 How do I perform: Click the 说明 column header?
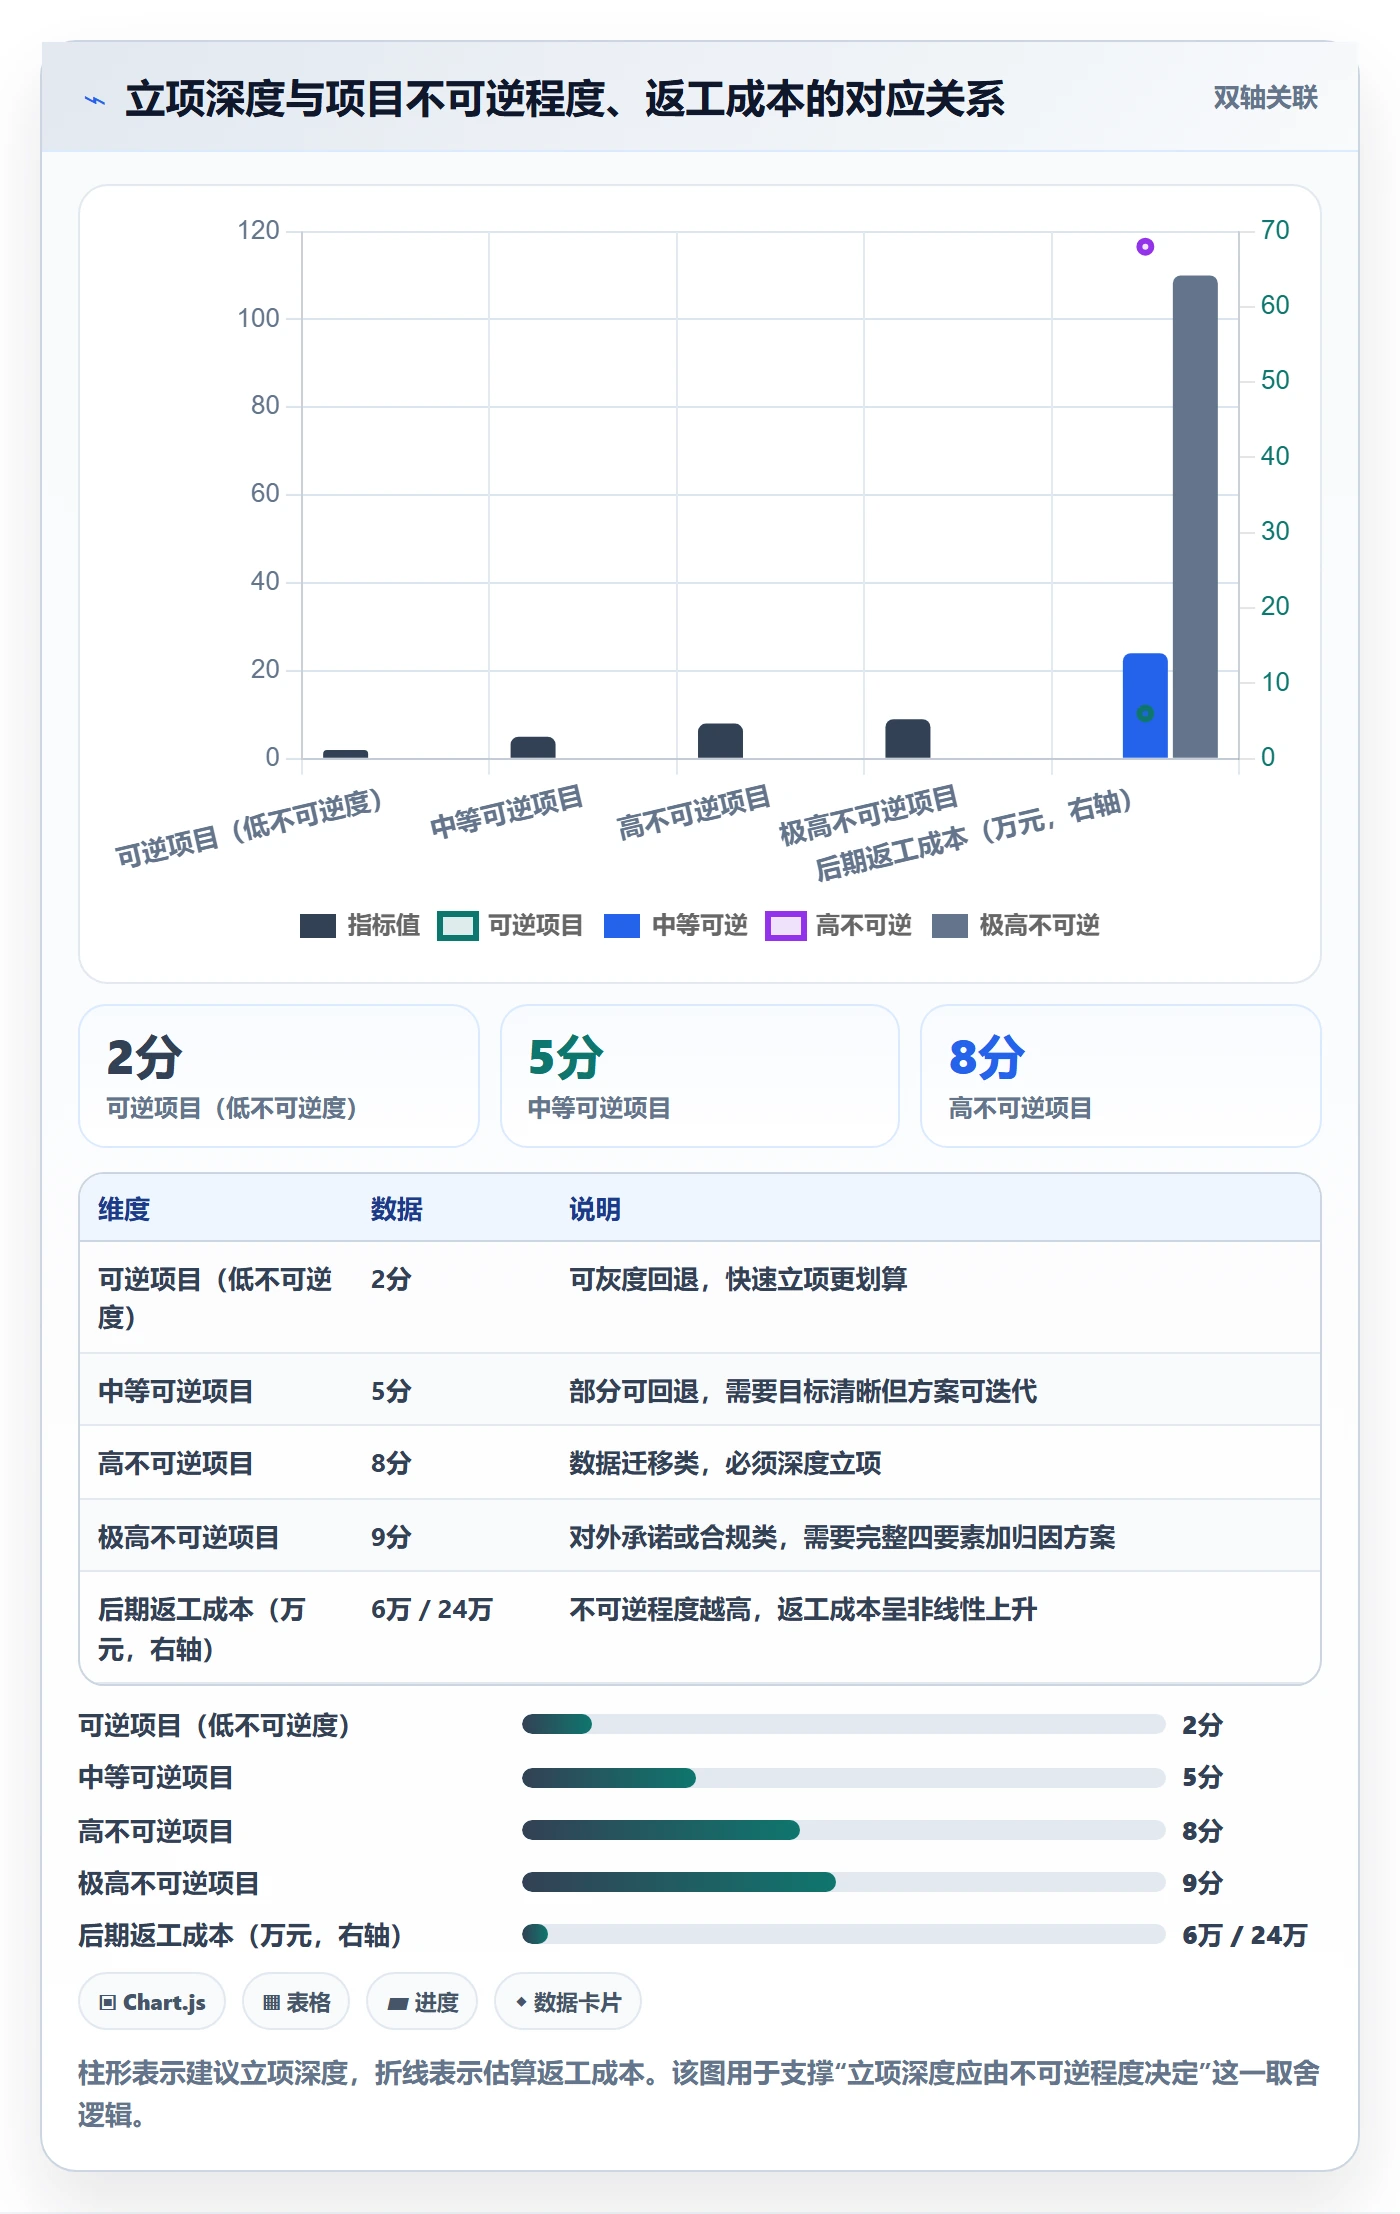pos(595,1209)
